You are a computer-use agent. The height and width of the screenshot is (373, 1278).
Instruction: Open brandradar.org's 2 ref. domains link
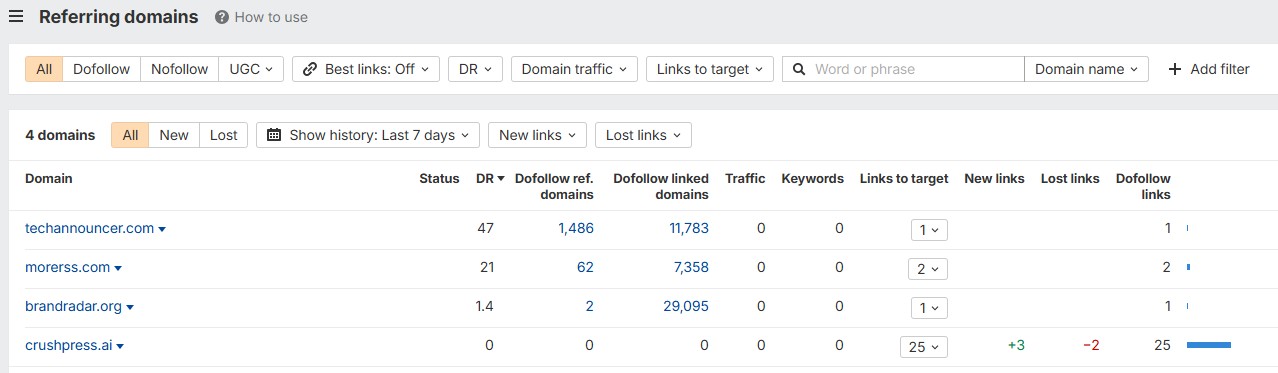(x=589, y=306)
